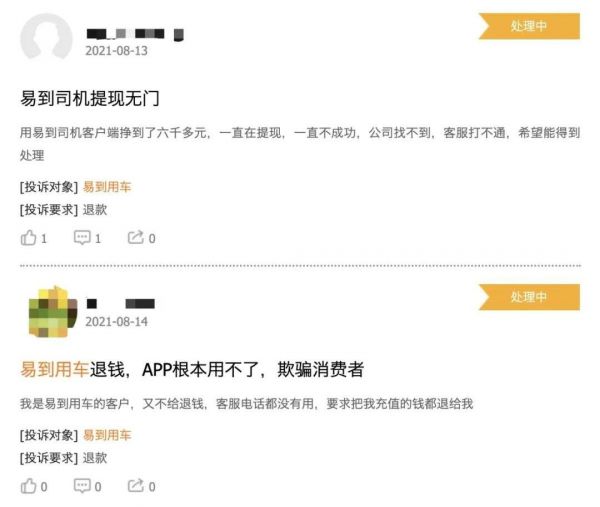Screen dimensions: 600x507
Task: Click 处理中 status badge on first complaint
Action: coord(529,26)
